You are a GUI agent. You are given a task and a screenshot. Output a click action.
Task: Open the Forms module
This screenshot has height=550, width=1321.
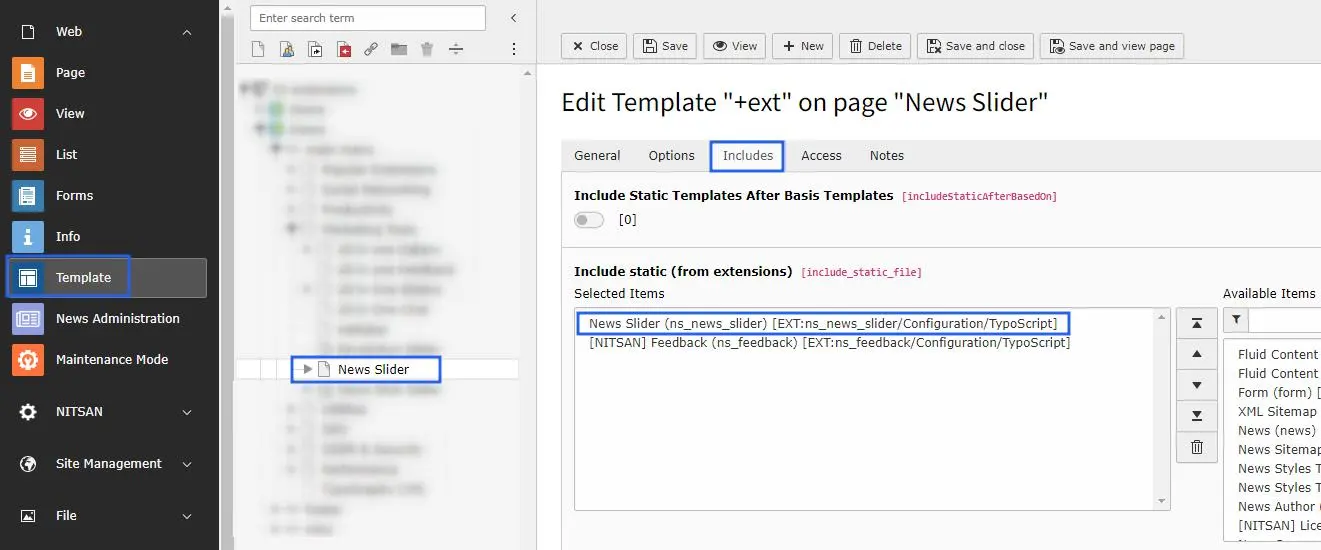pos(74,196)
